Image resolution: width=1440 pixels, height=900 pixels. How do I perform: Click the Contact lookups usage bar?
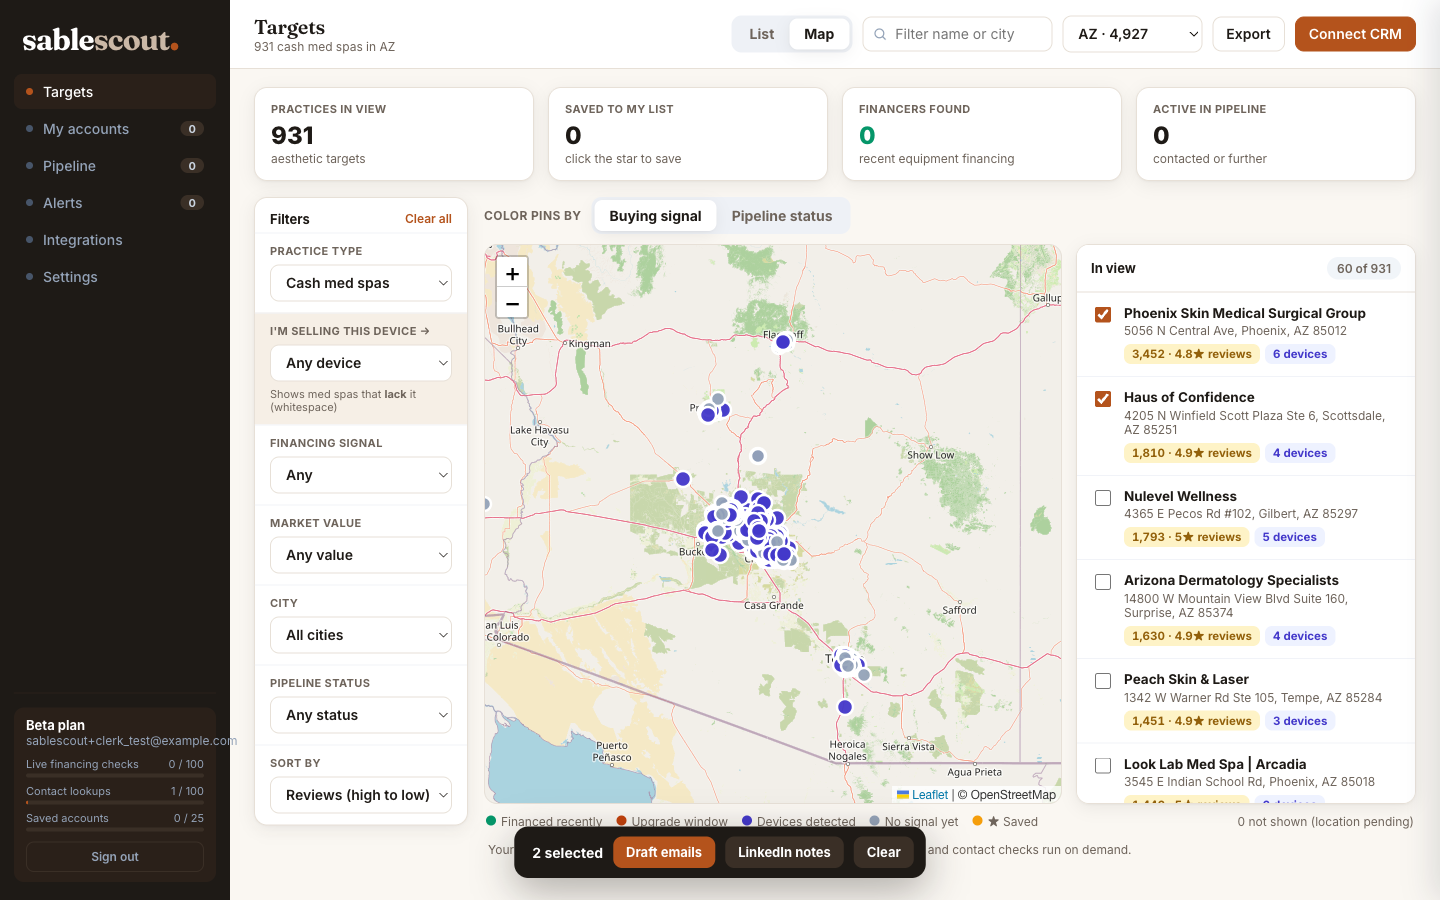[x=115, y=801]
